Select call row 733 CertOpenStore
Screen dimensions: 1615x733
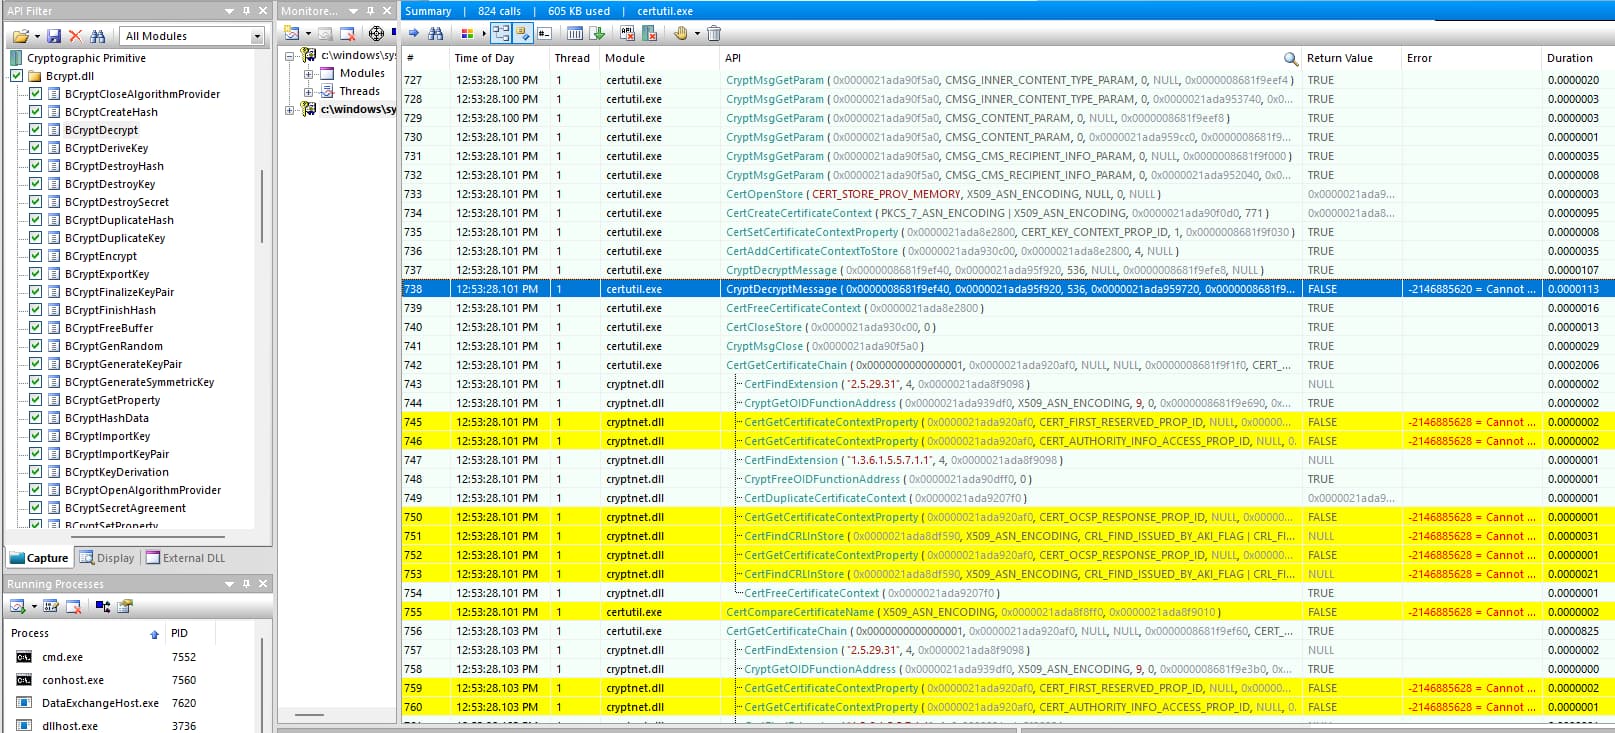pos(1007,194)
